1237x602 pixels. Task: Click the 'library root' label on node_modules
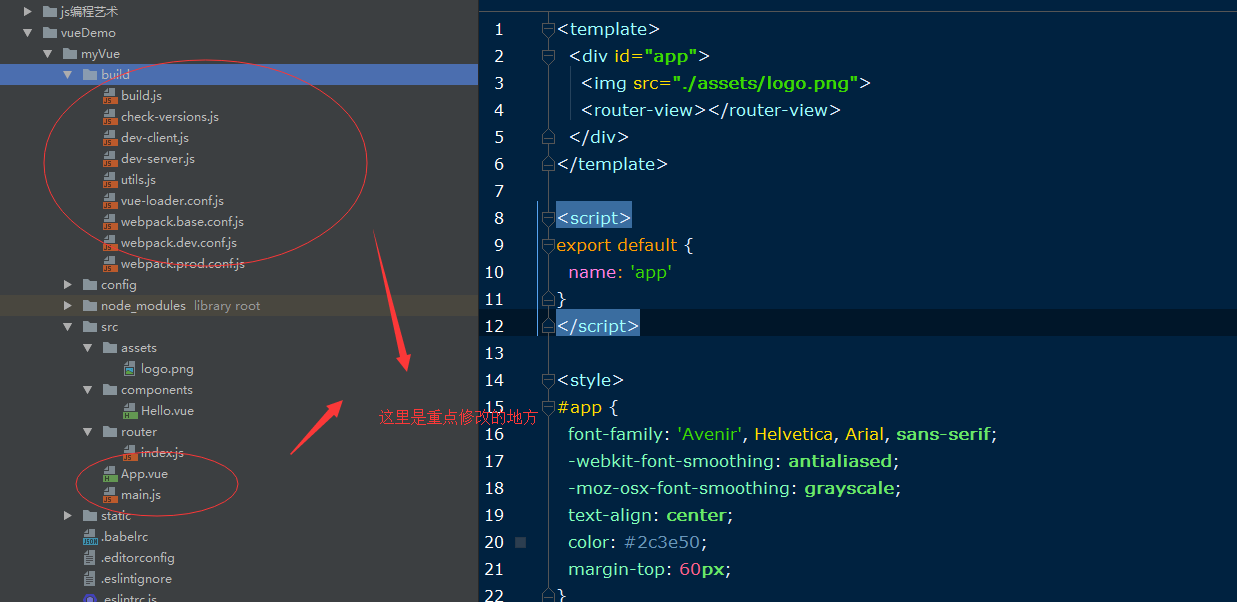[227, 306]
